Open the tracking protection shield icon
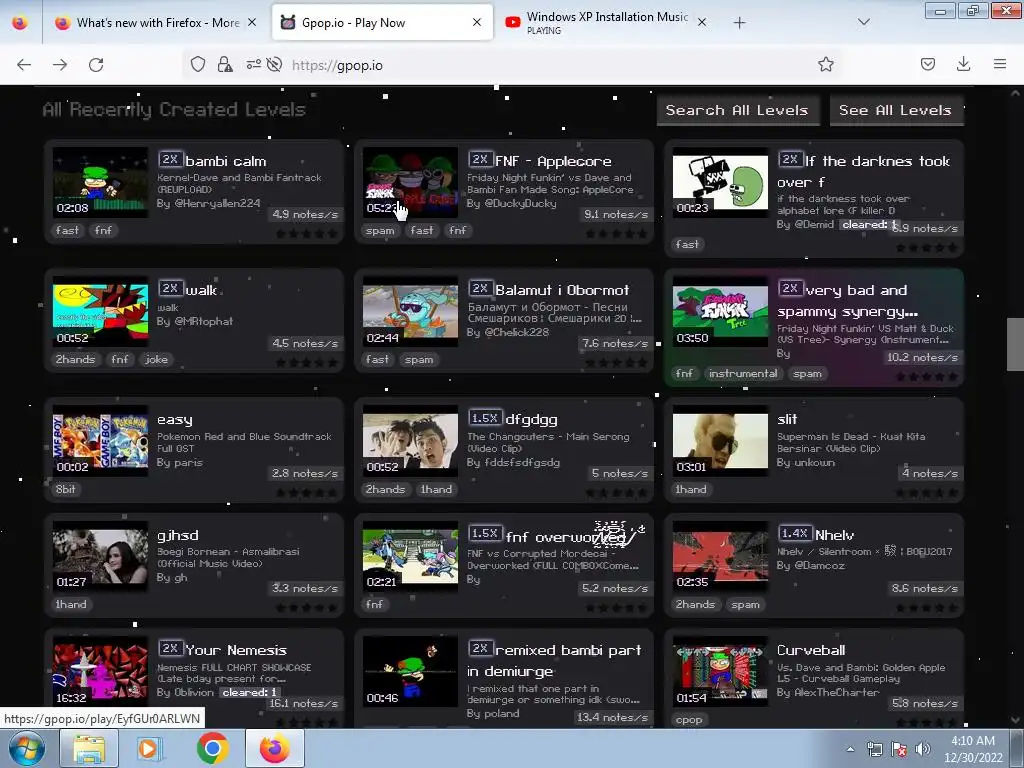The height and width of the screenshot is (768, 1024). pos(198,65)
